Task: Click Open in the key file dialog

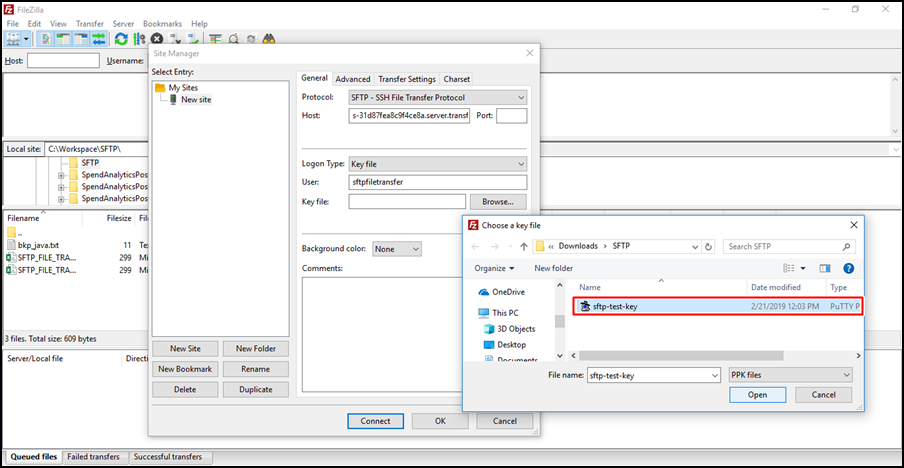Action: tap(757, 395)
